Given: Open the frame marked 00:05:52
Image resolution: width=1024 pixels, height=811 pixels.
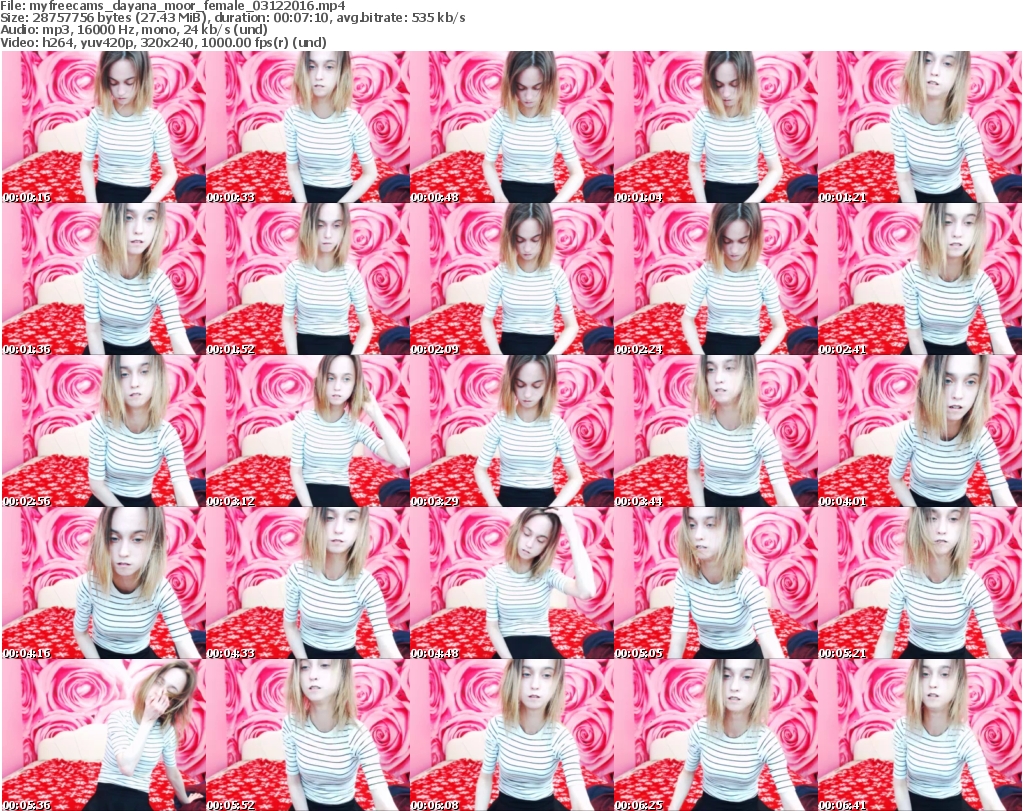Looking at the screenshot, I should tap(308, 735).
